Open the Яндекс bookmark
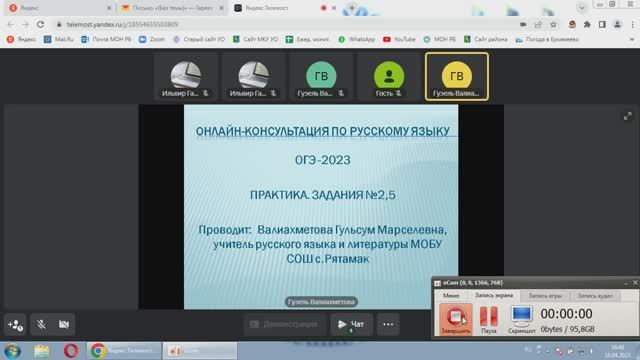 click(x=22, y=39)
